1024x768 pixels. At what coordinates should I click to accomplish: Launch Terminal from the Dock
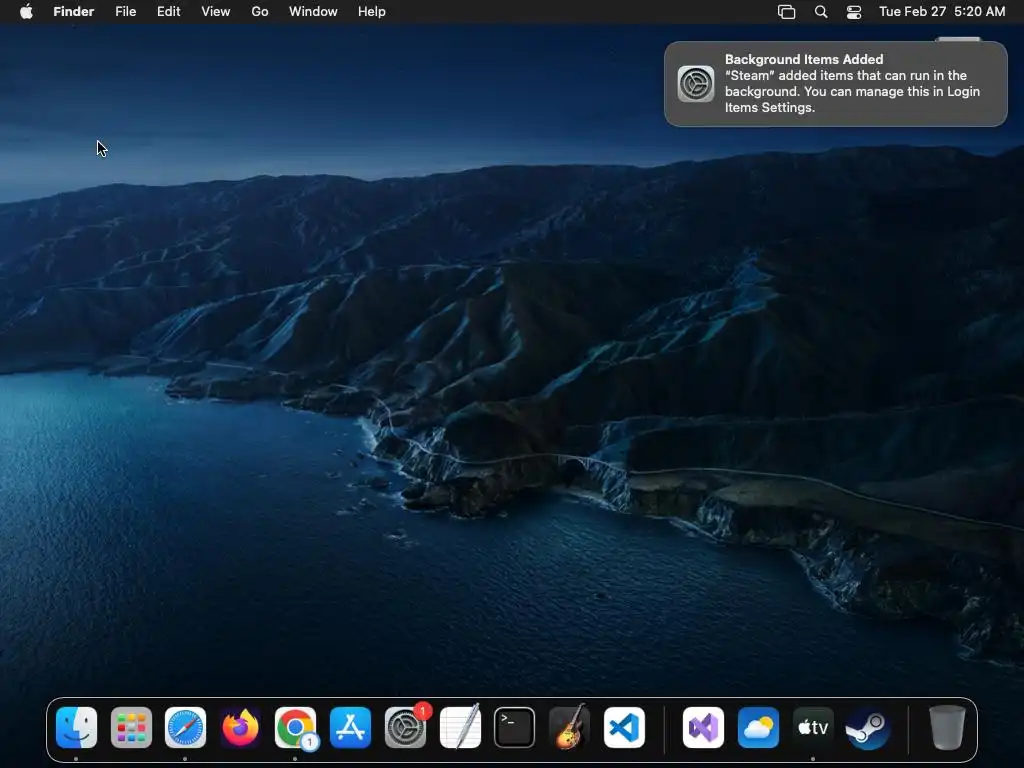pyautogui.click(x=514, y=728)
